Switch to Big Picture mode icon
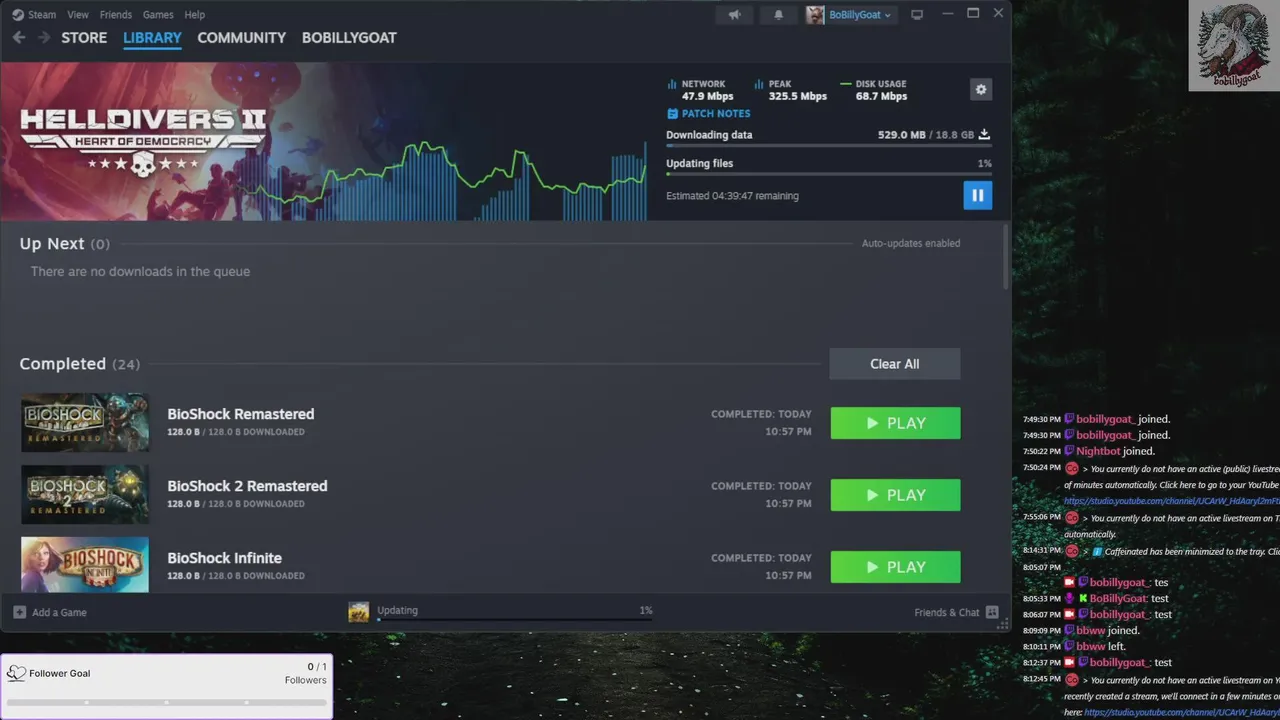The height and width of the screenshot is (720, 1280). pyautogui.click(x=917, y=15)
